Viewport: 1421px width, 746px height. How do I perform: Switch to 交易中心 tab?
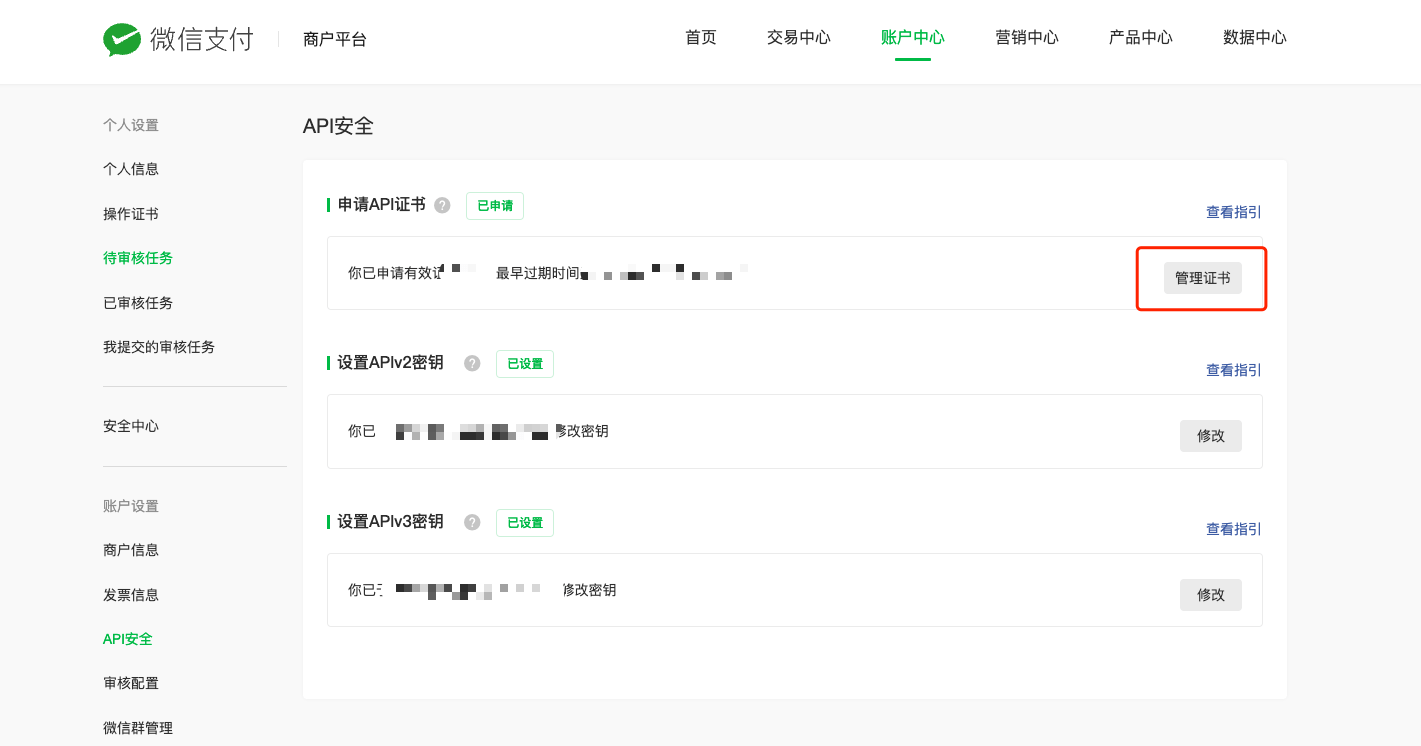(799, 38)
